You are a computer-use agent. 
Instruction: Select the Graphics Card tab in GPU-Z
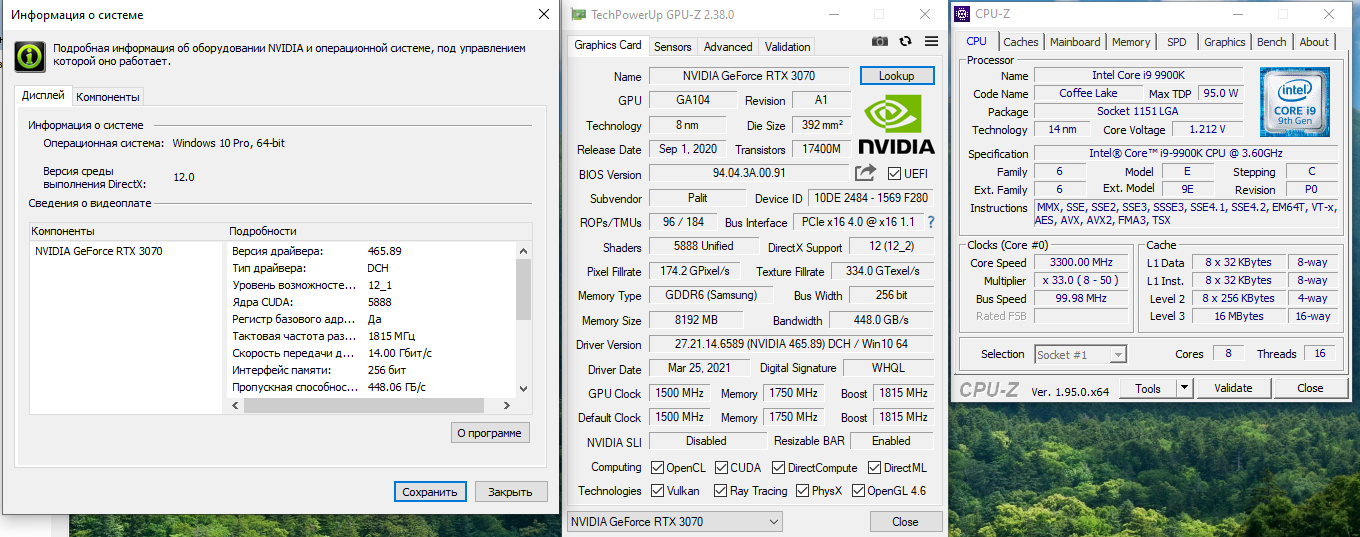coord(608,45)
